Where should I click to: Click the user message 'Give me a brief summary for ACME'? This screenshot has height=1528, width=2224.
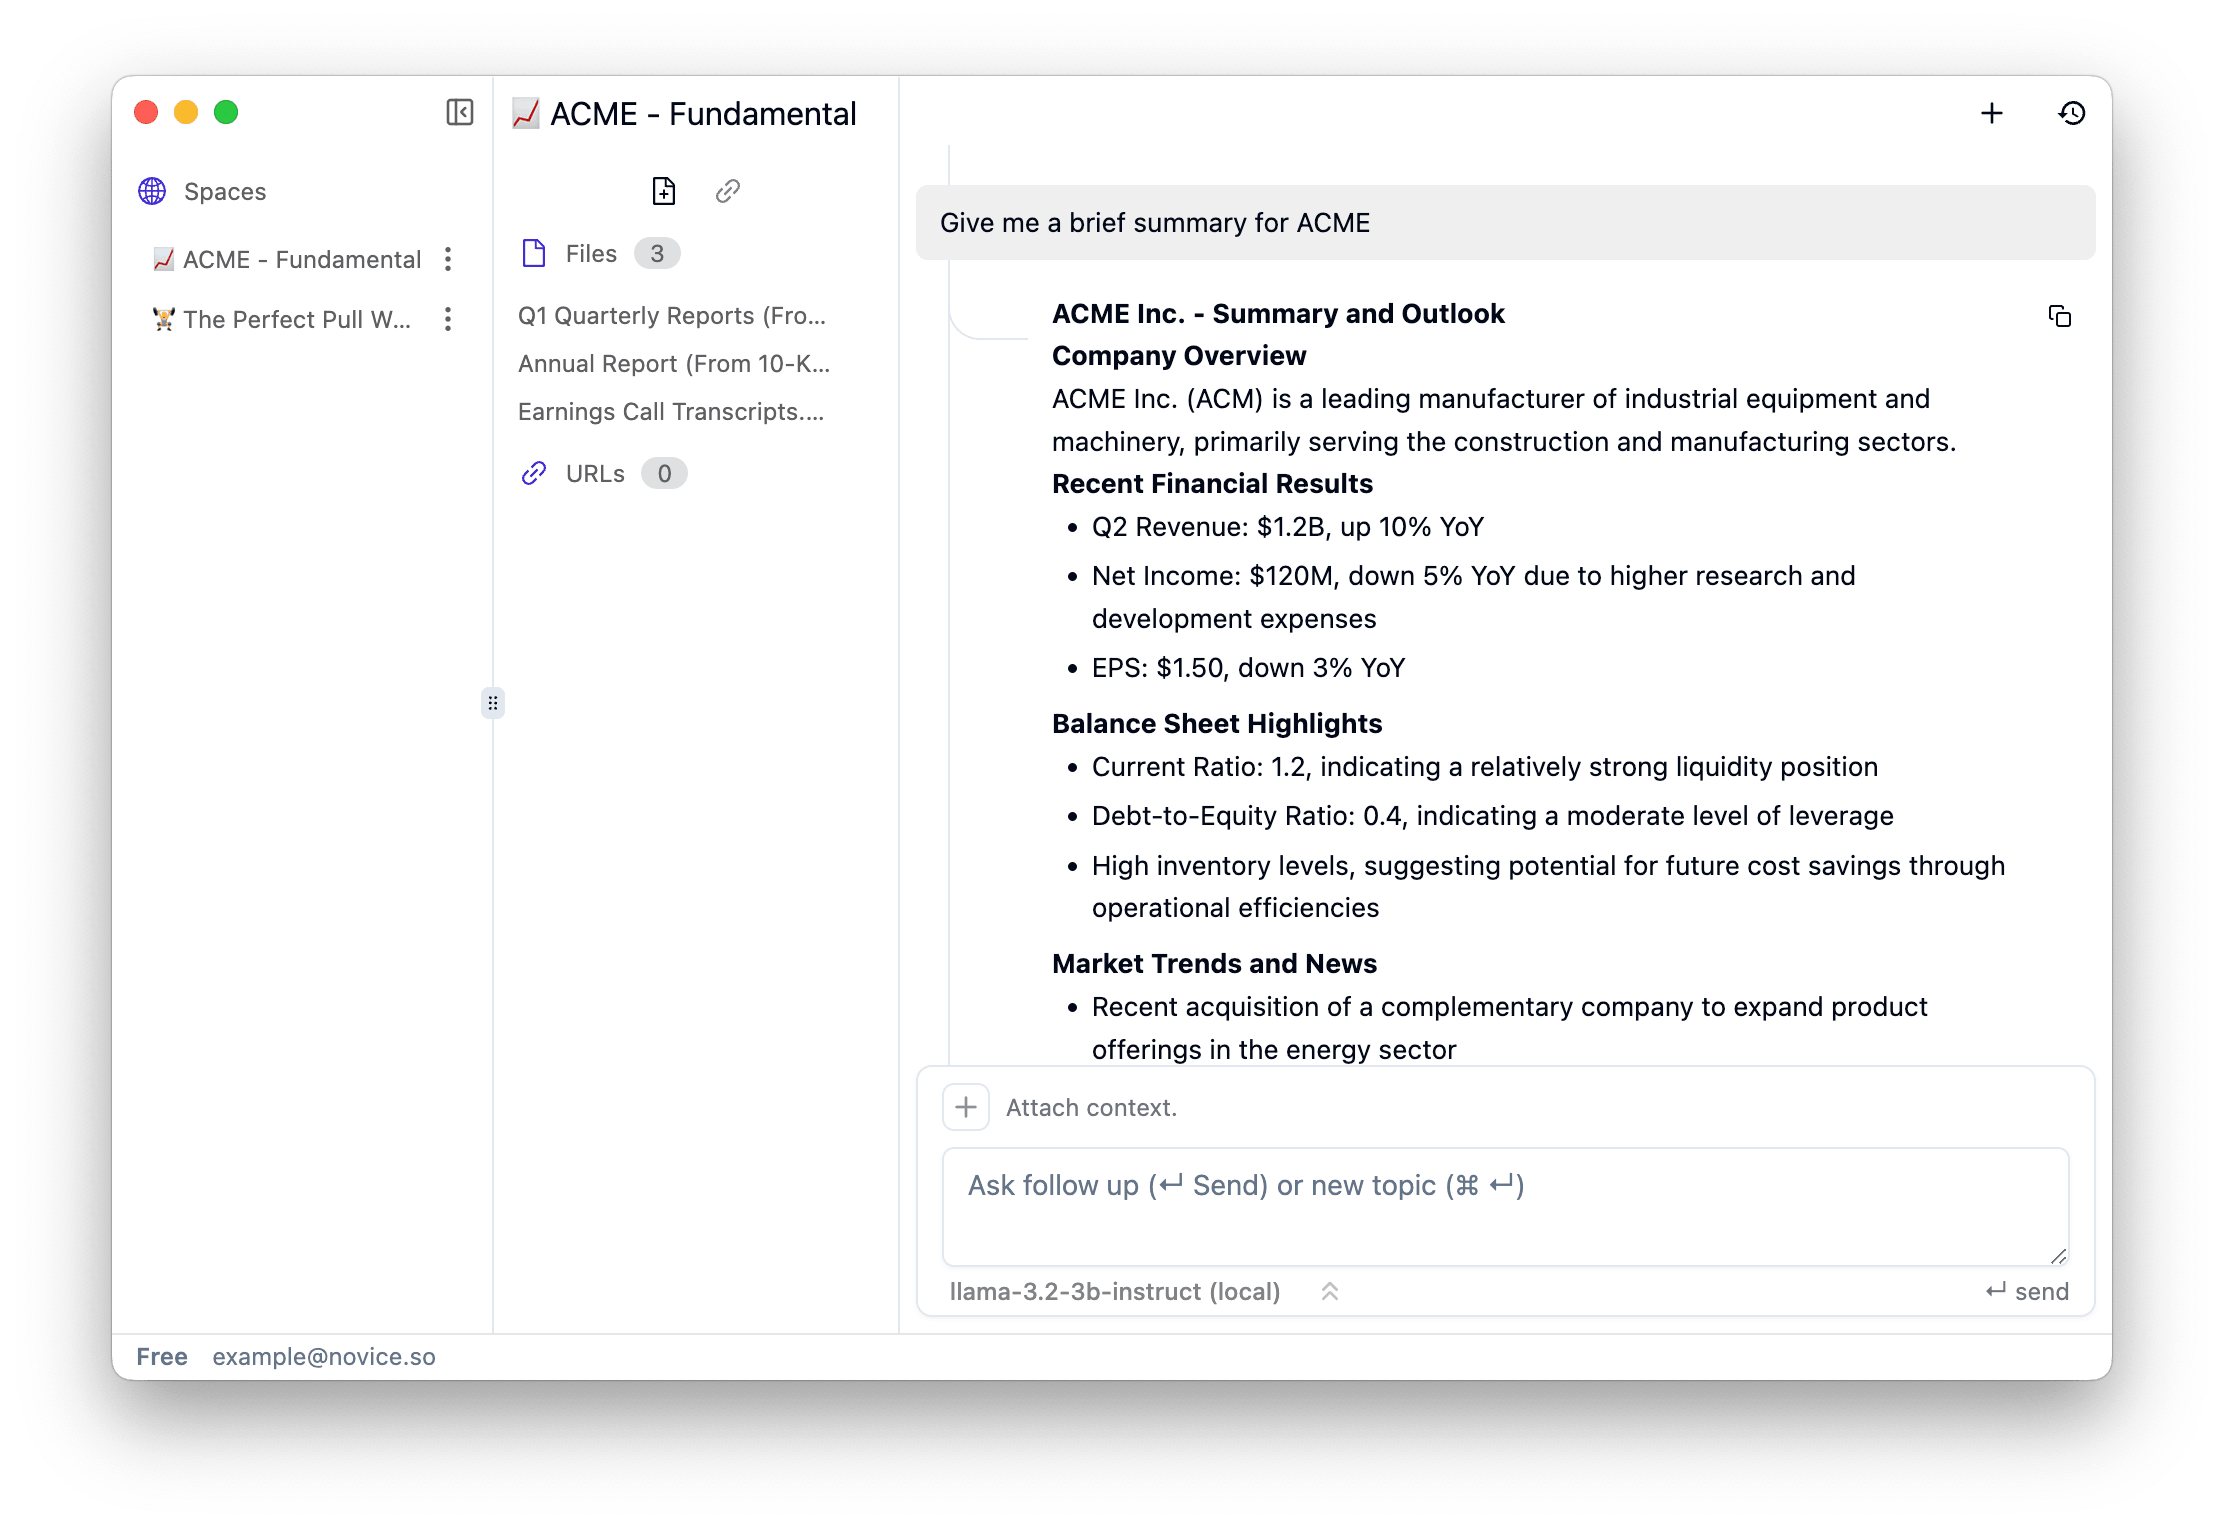coord(1506,223)
